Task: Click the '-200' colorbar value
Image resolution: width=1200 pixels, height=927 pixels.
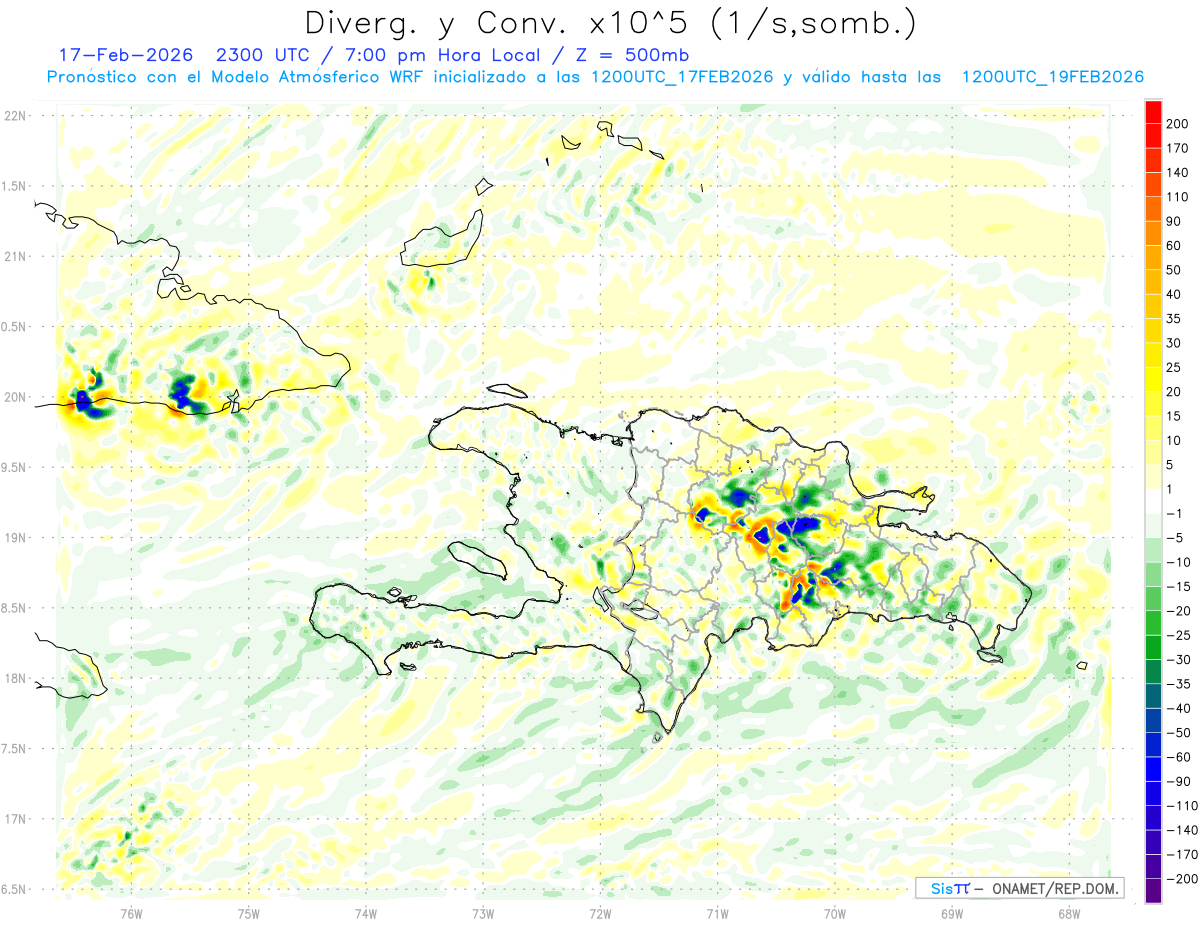Action: 1180,879
